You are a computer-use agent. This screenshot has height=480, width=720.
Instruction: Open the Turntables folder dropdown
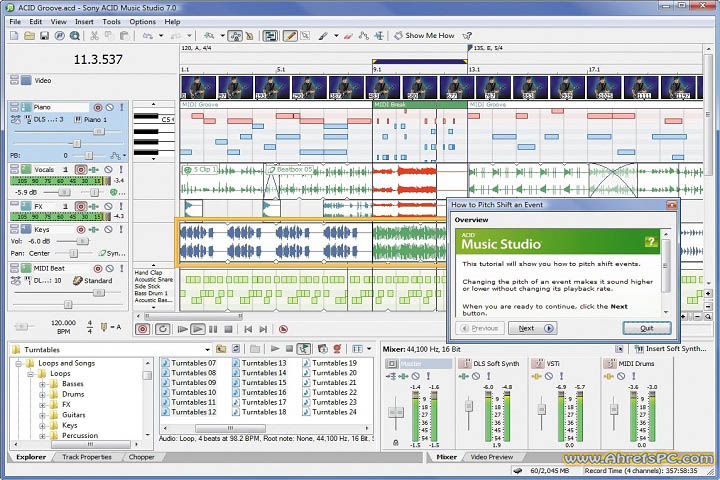pos(208,350)
